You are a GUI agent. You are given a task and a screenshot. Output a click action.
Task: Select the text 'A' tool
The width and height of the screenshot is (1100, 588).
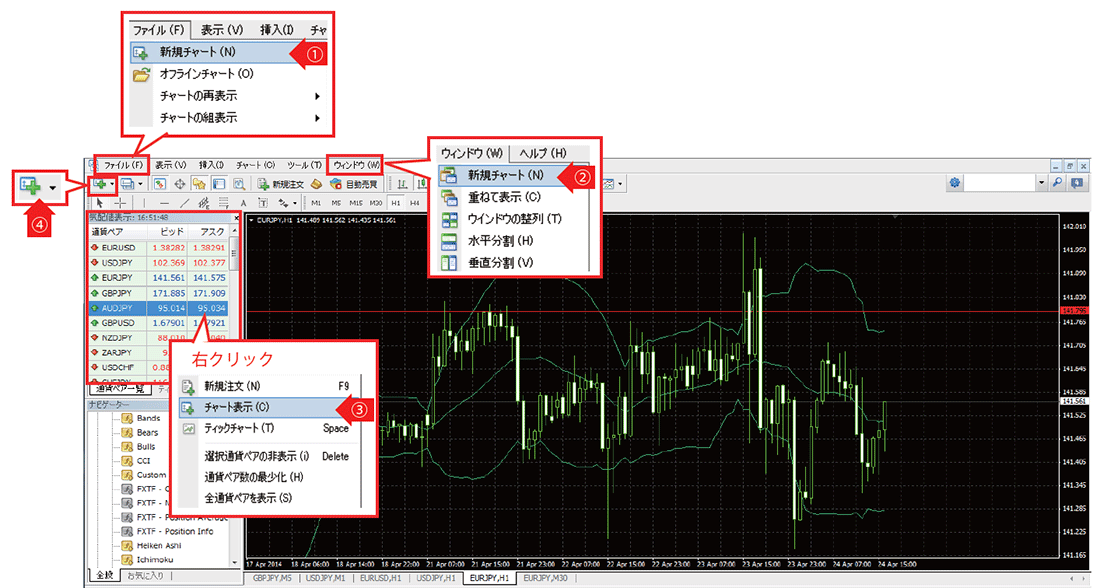243,203
